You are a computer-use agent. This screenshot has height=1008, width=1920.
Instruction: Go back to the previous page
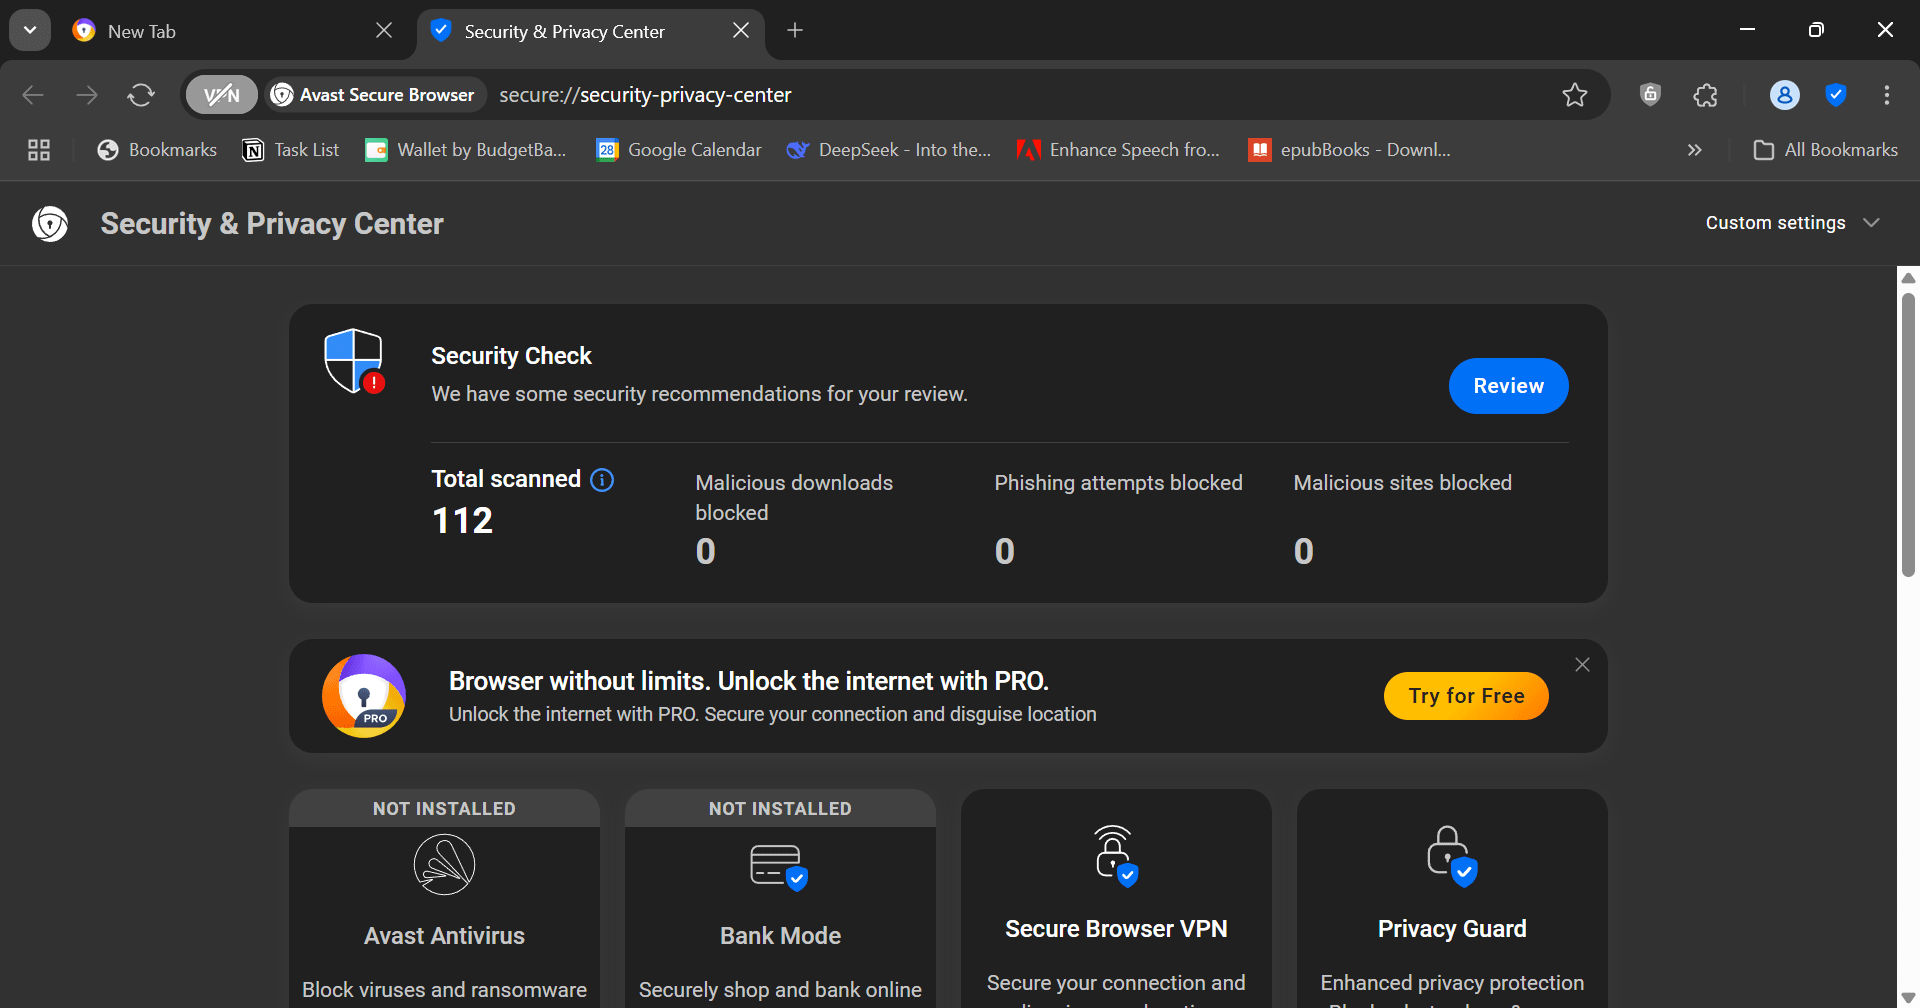point(33,95)
